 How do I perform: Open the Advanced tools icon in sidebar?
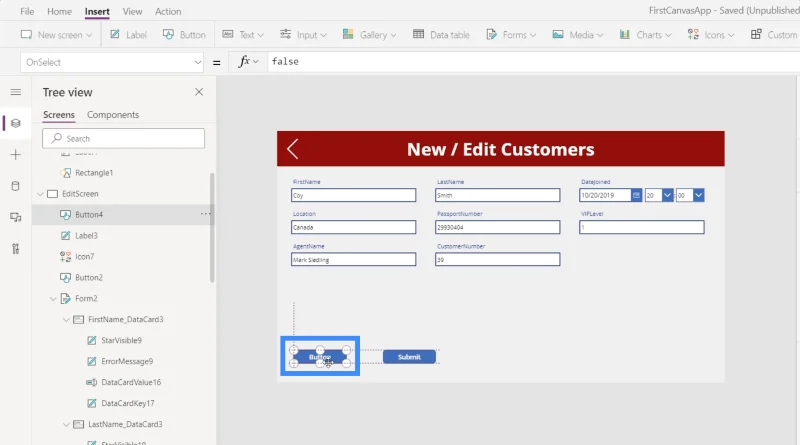pos(16,249)
